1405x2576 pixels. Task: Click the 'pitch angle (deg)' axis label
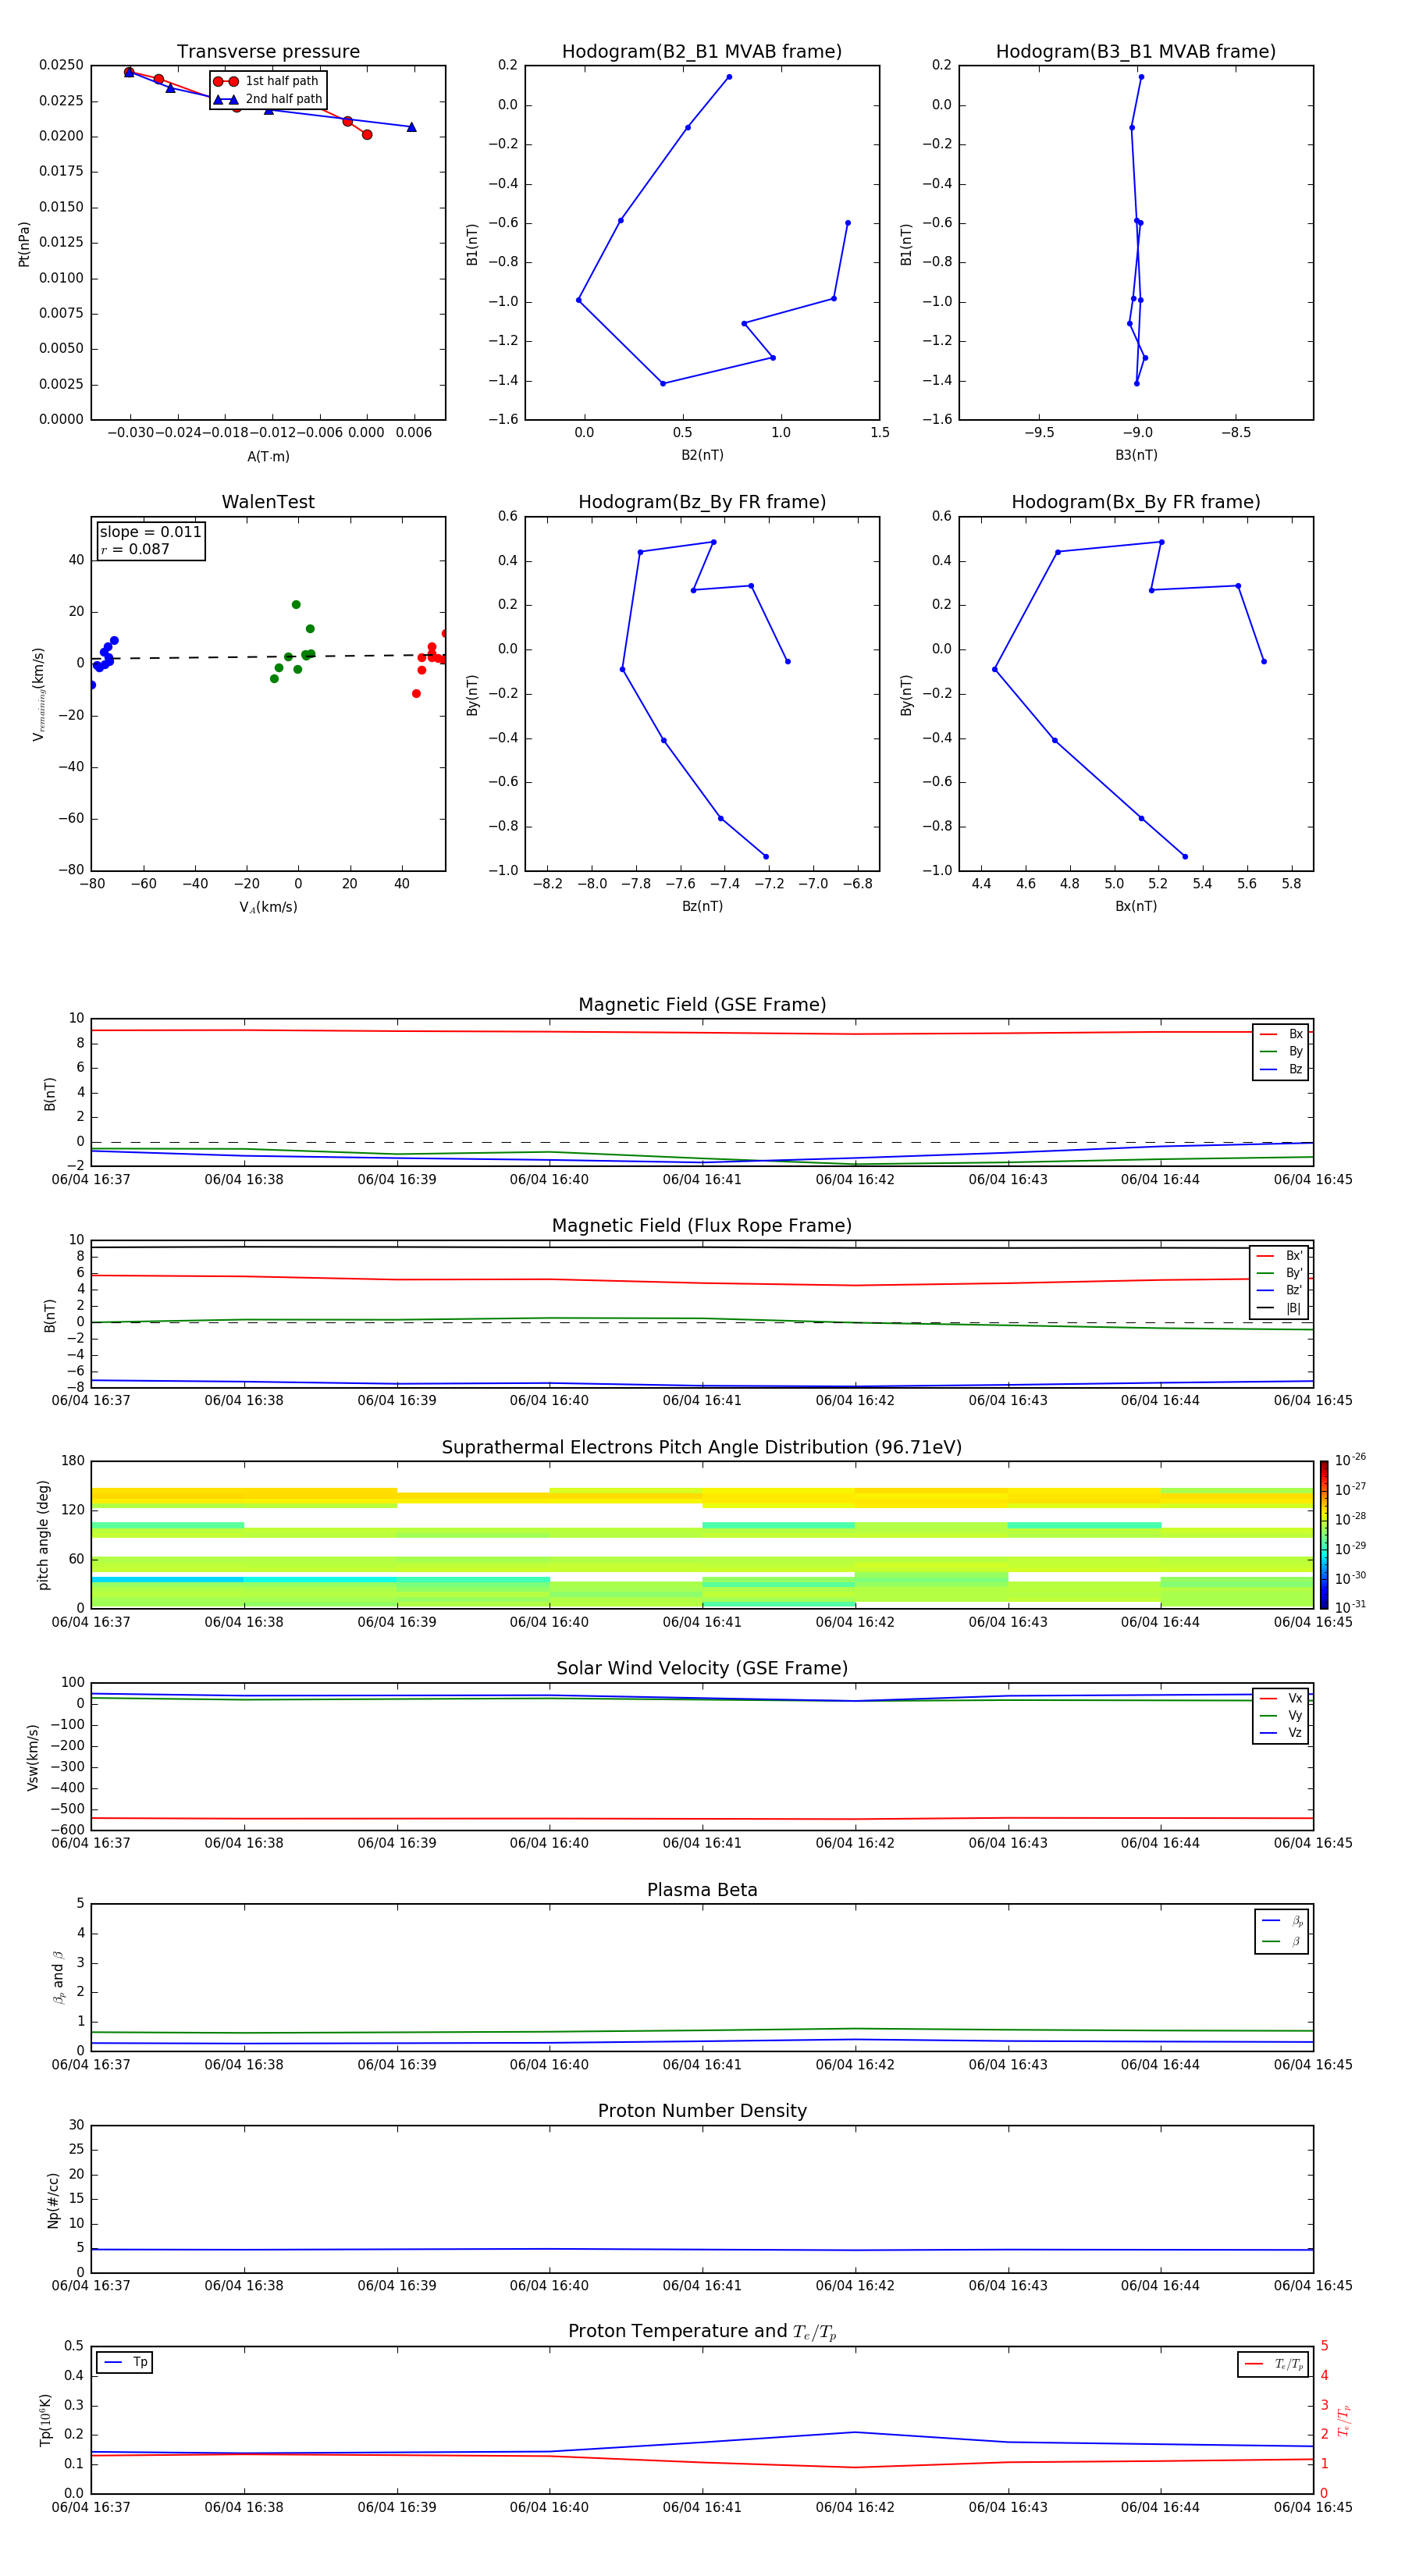(43, 1535)
